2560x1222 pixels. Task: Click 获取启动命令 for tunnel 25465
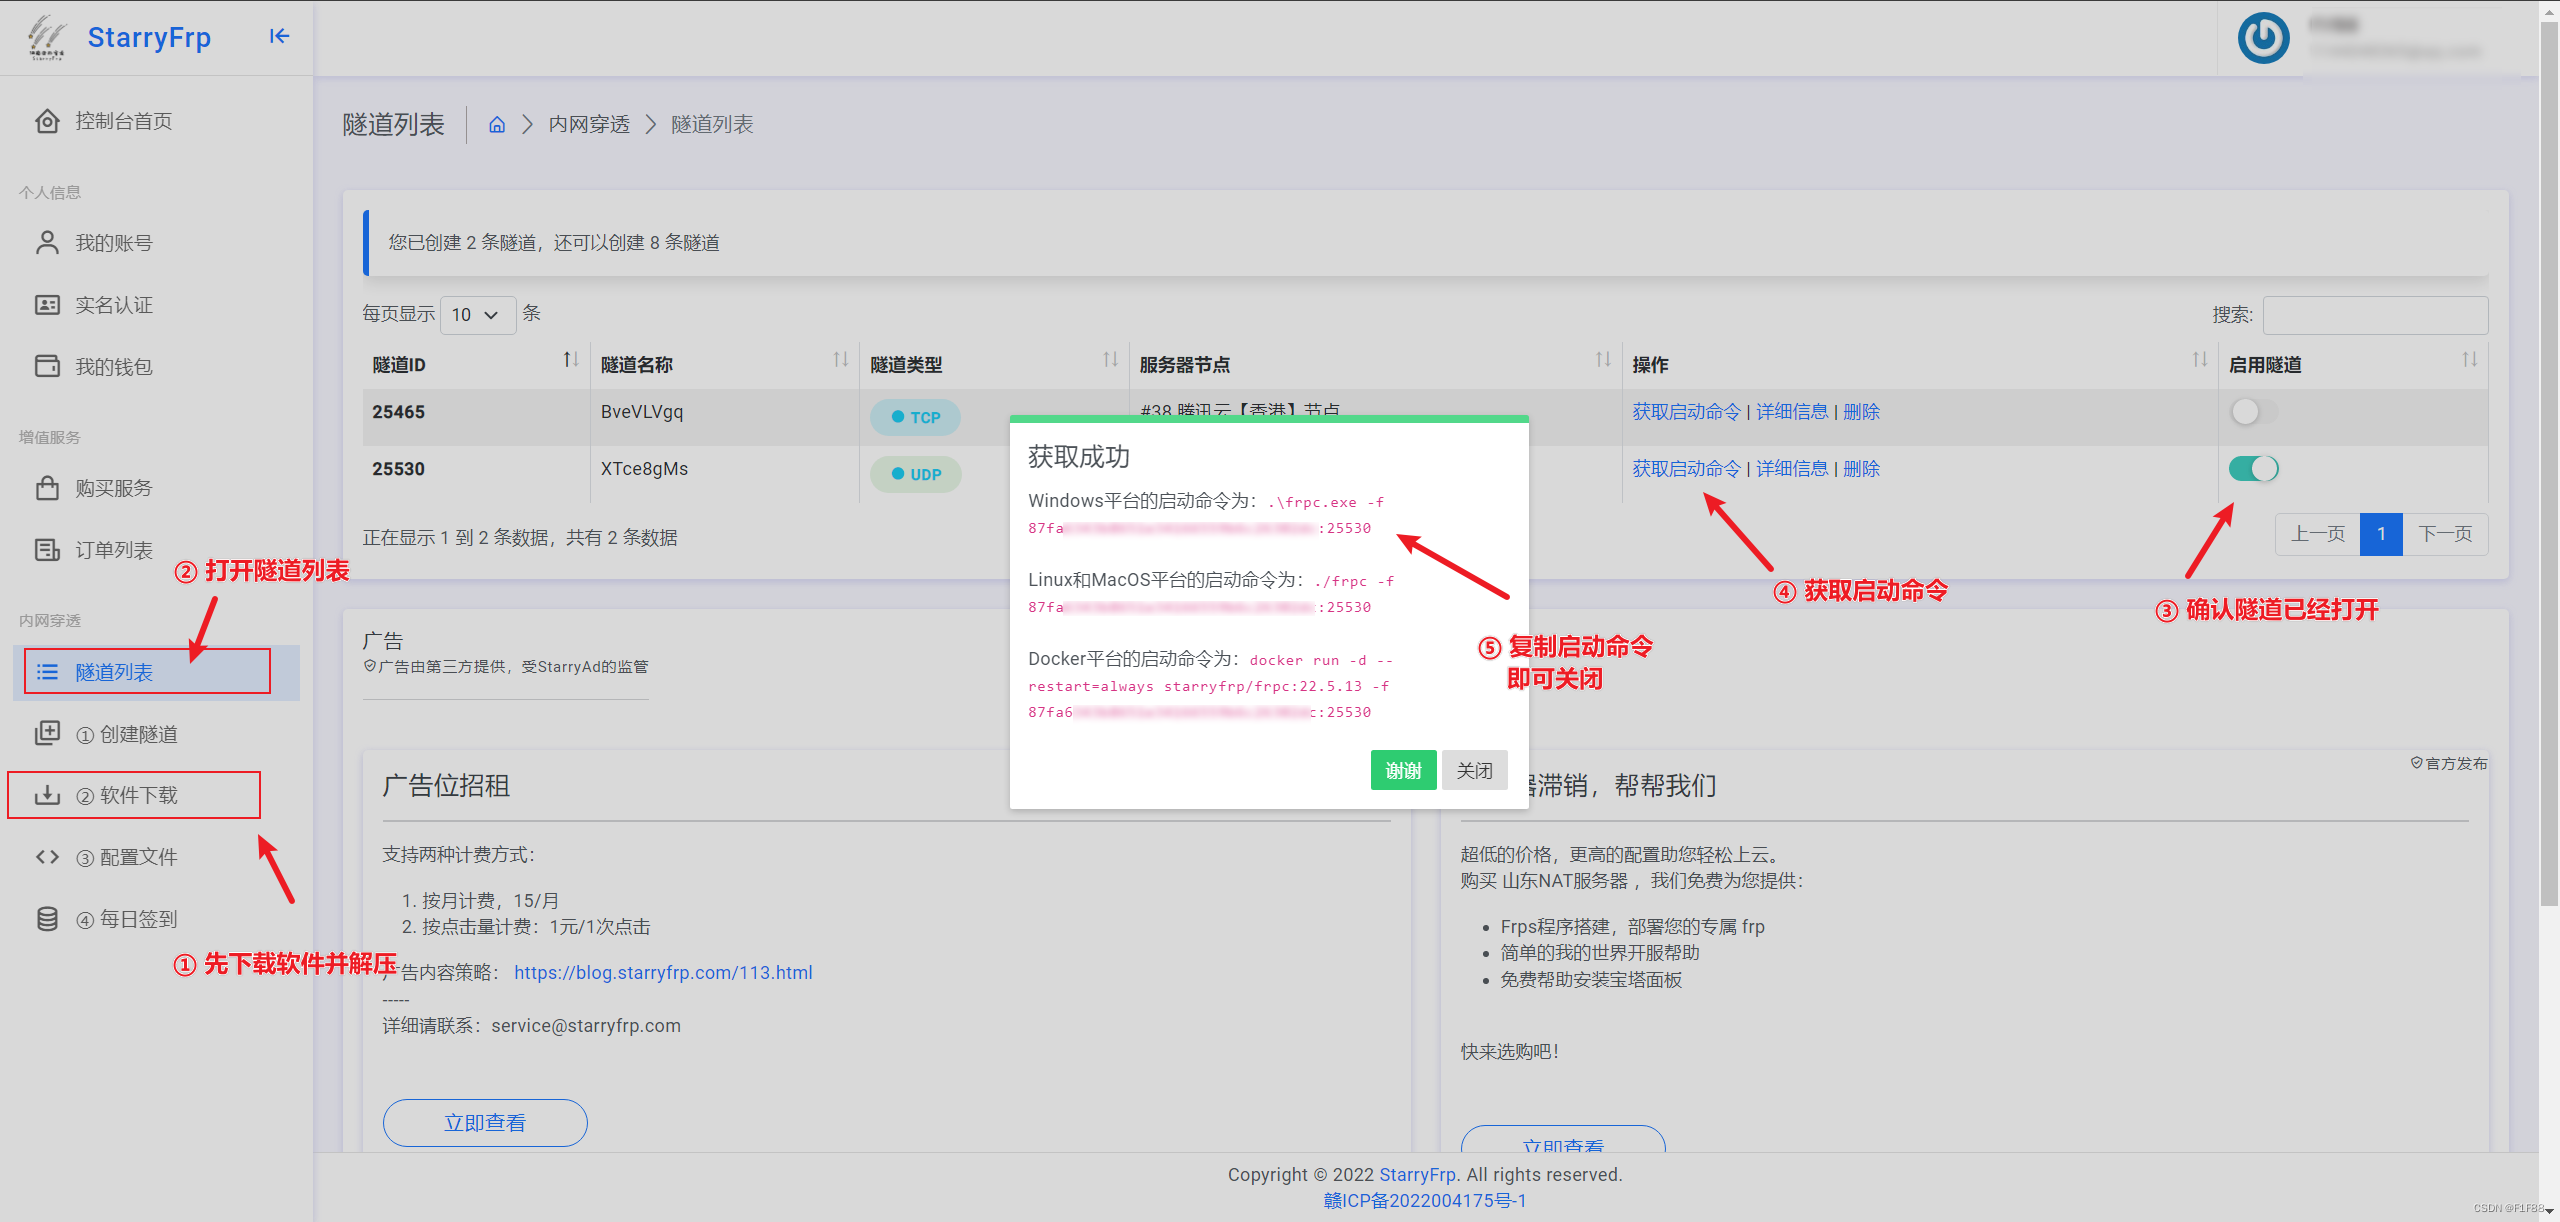click(1686, 411)
